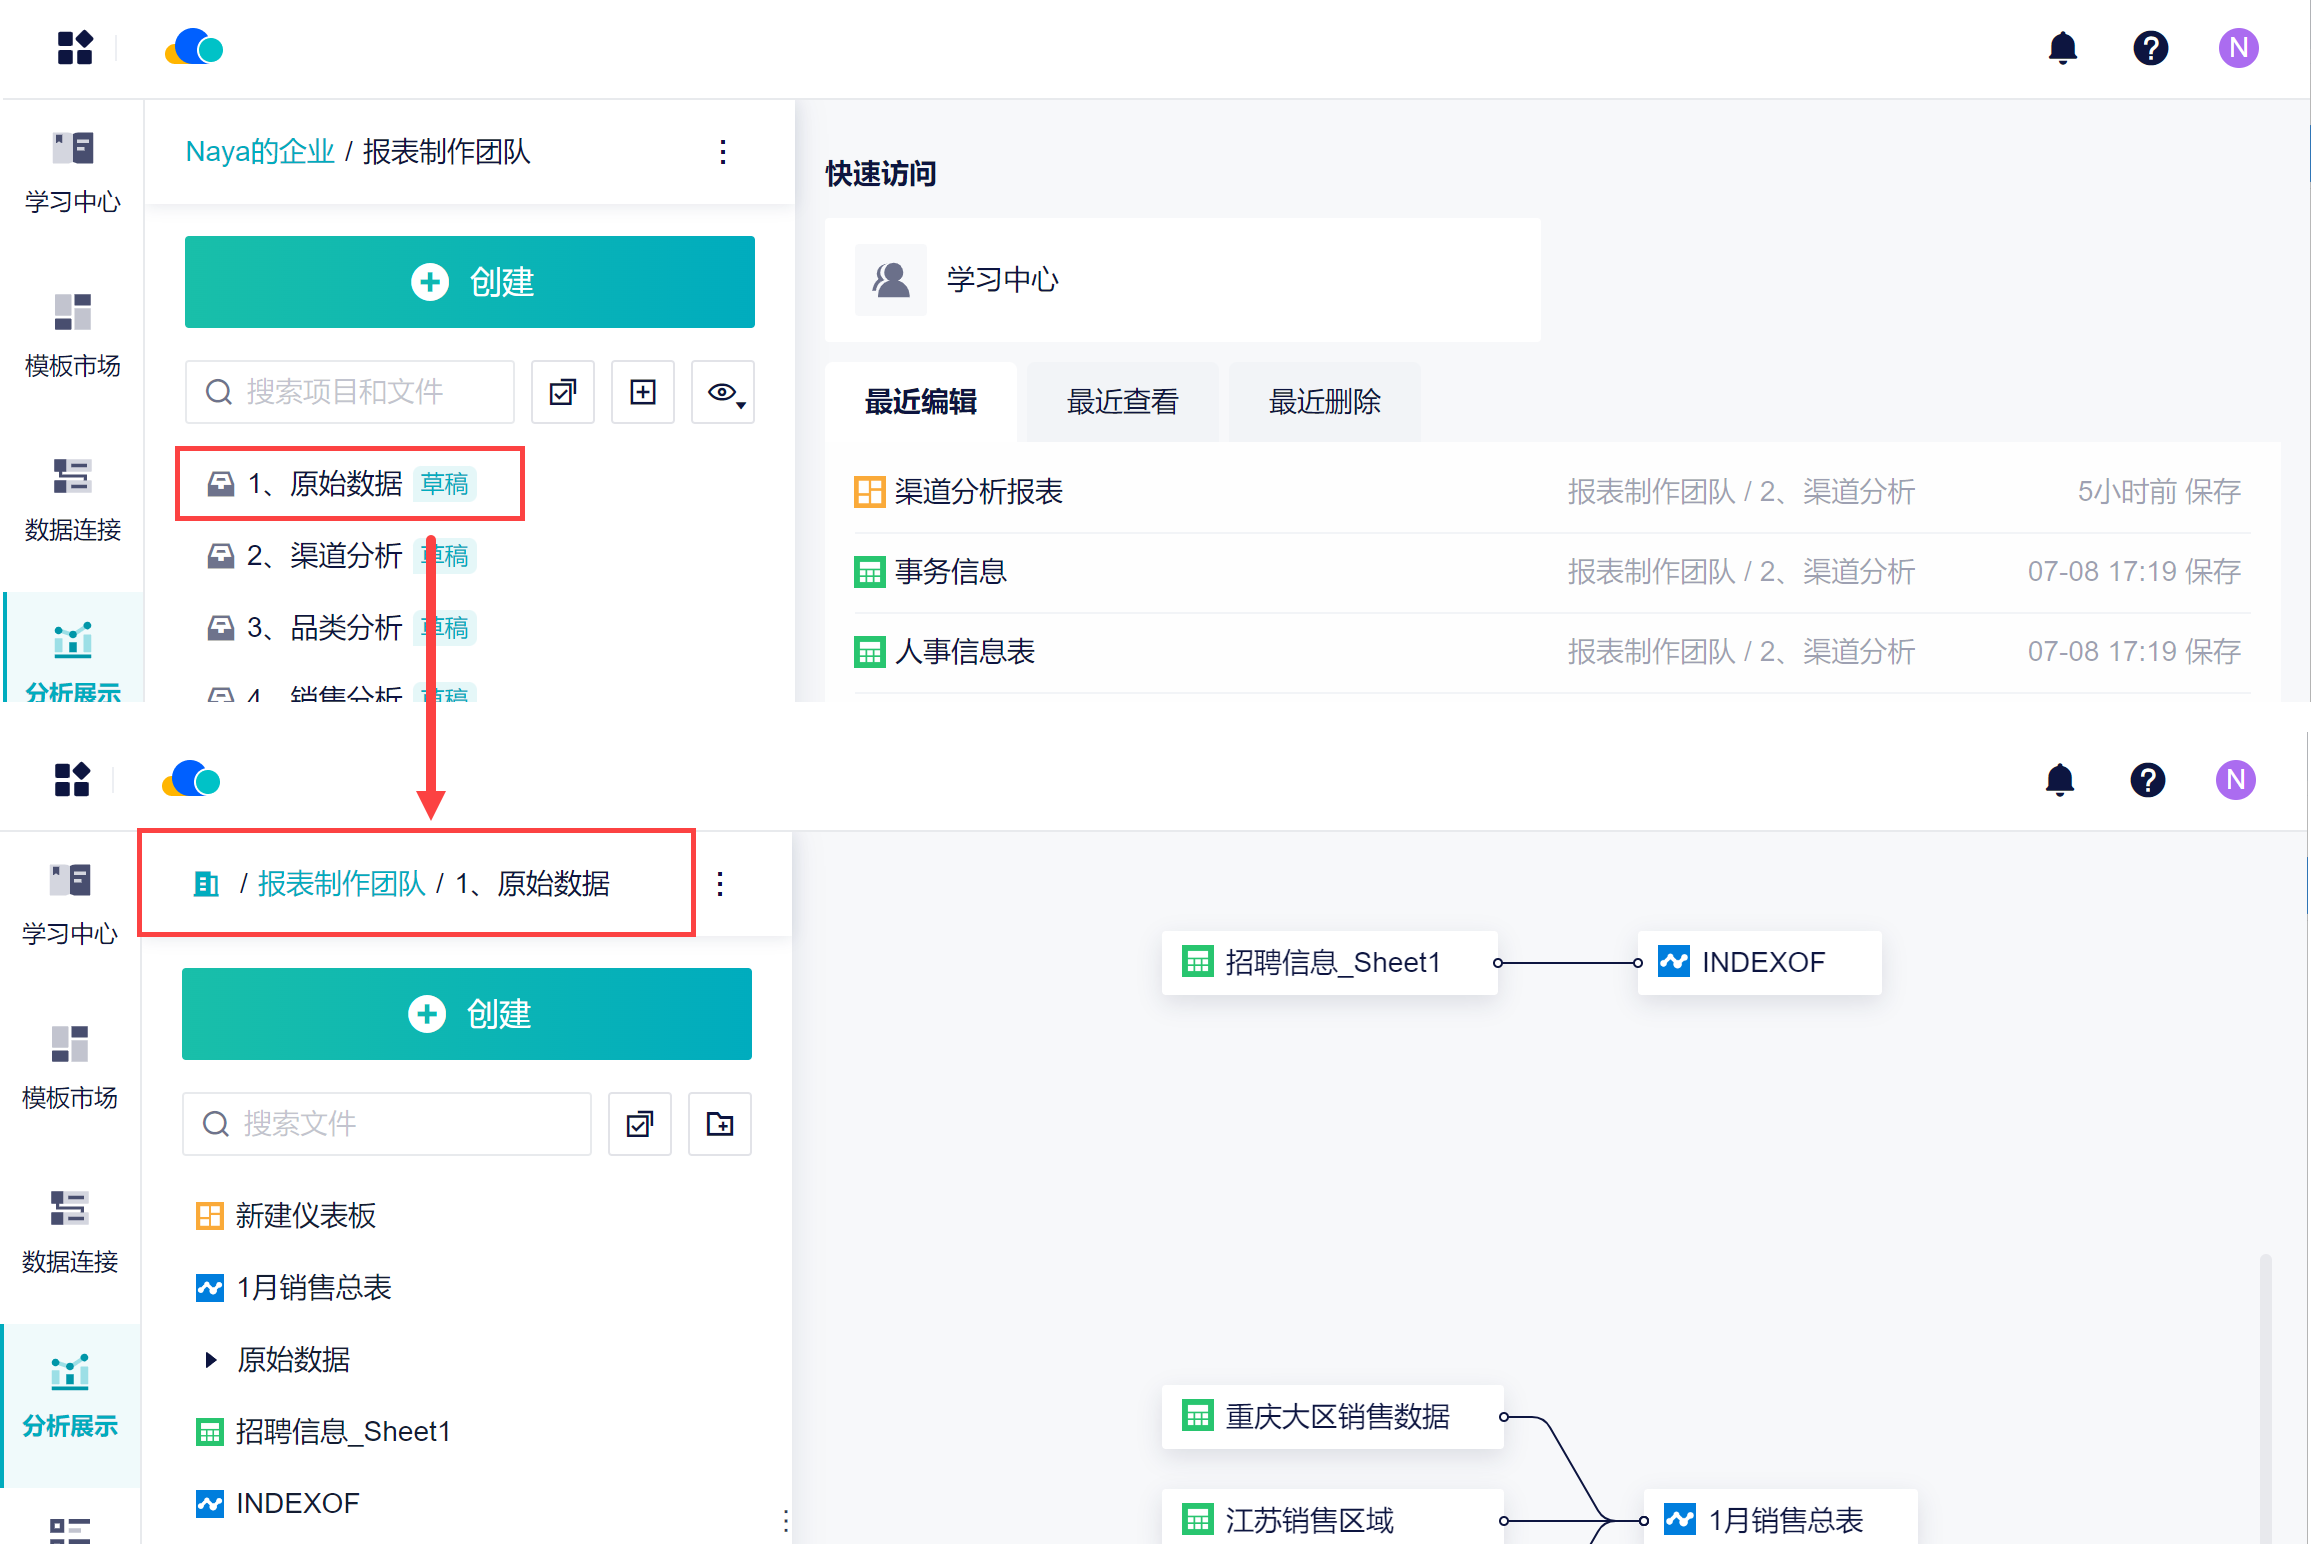Open more options beside 1、原始数据 breadcrumb
The height and width of the screenshot is (1544, 2311).
(x=720, y=884)
